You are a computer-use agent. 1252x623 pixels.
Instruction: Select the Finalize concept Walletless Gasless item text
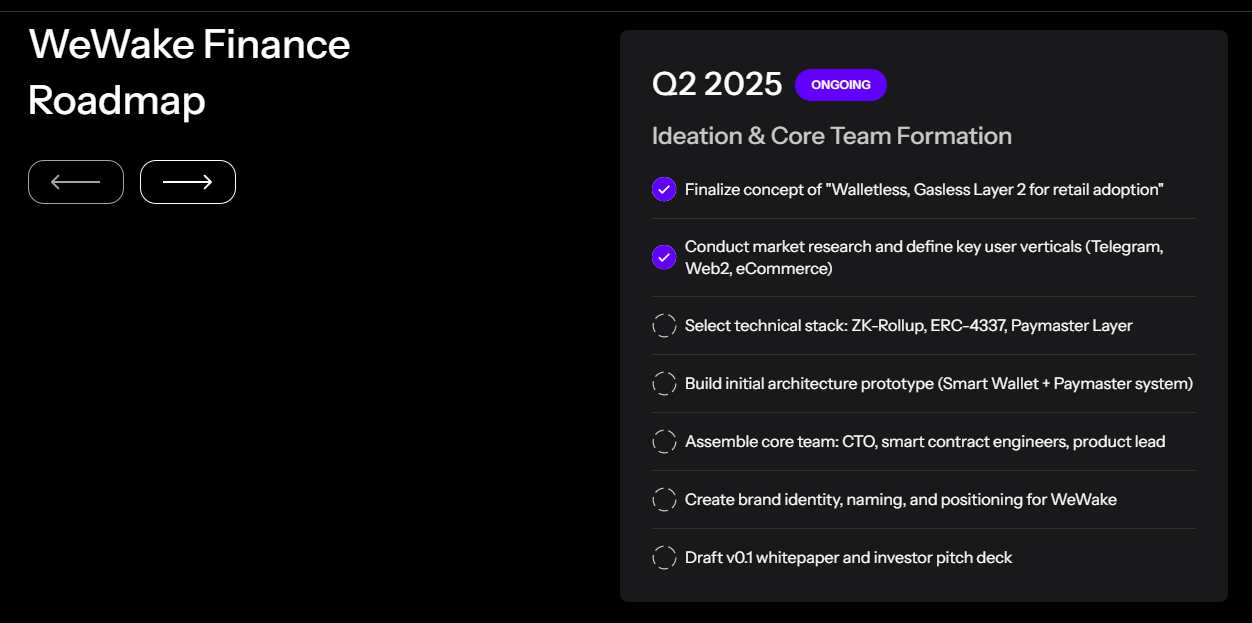tap(924, 189)
